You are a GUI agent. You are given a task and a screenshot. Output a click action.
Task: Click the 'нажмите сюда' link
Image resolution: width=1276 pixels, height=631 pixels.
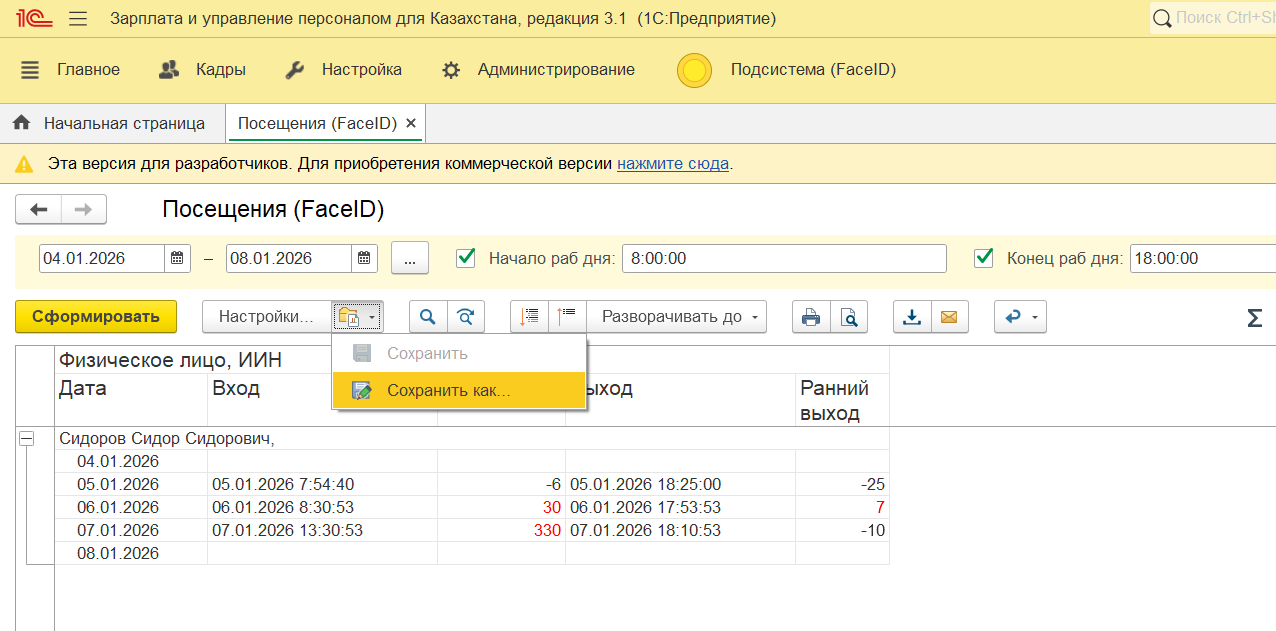pyautogui.click(x=672, y=163)
